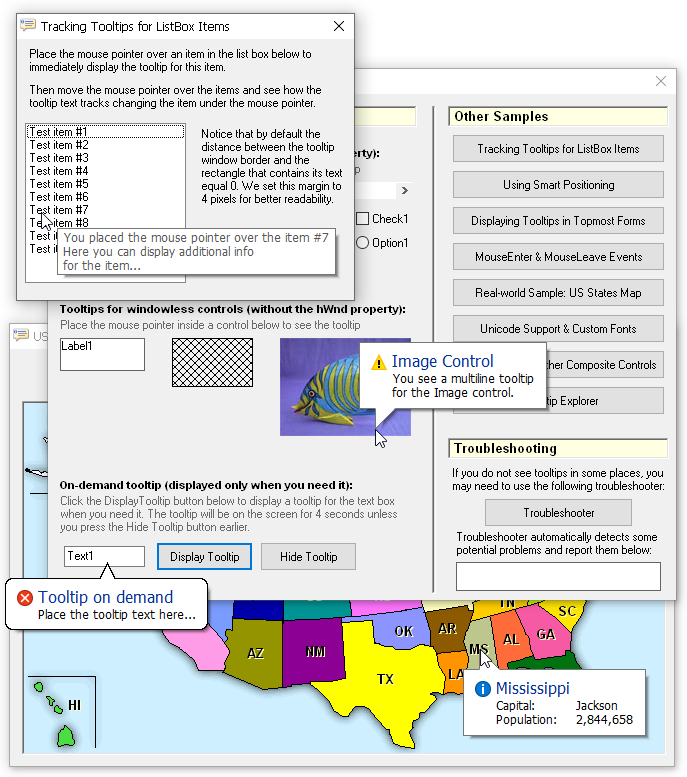Click the scroll right arrow
The height and width of the screenshot is (777, 687).
(x=404, y=190)
